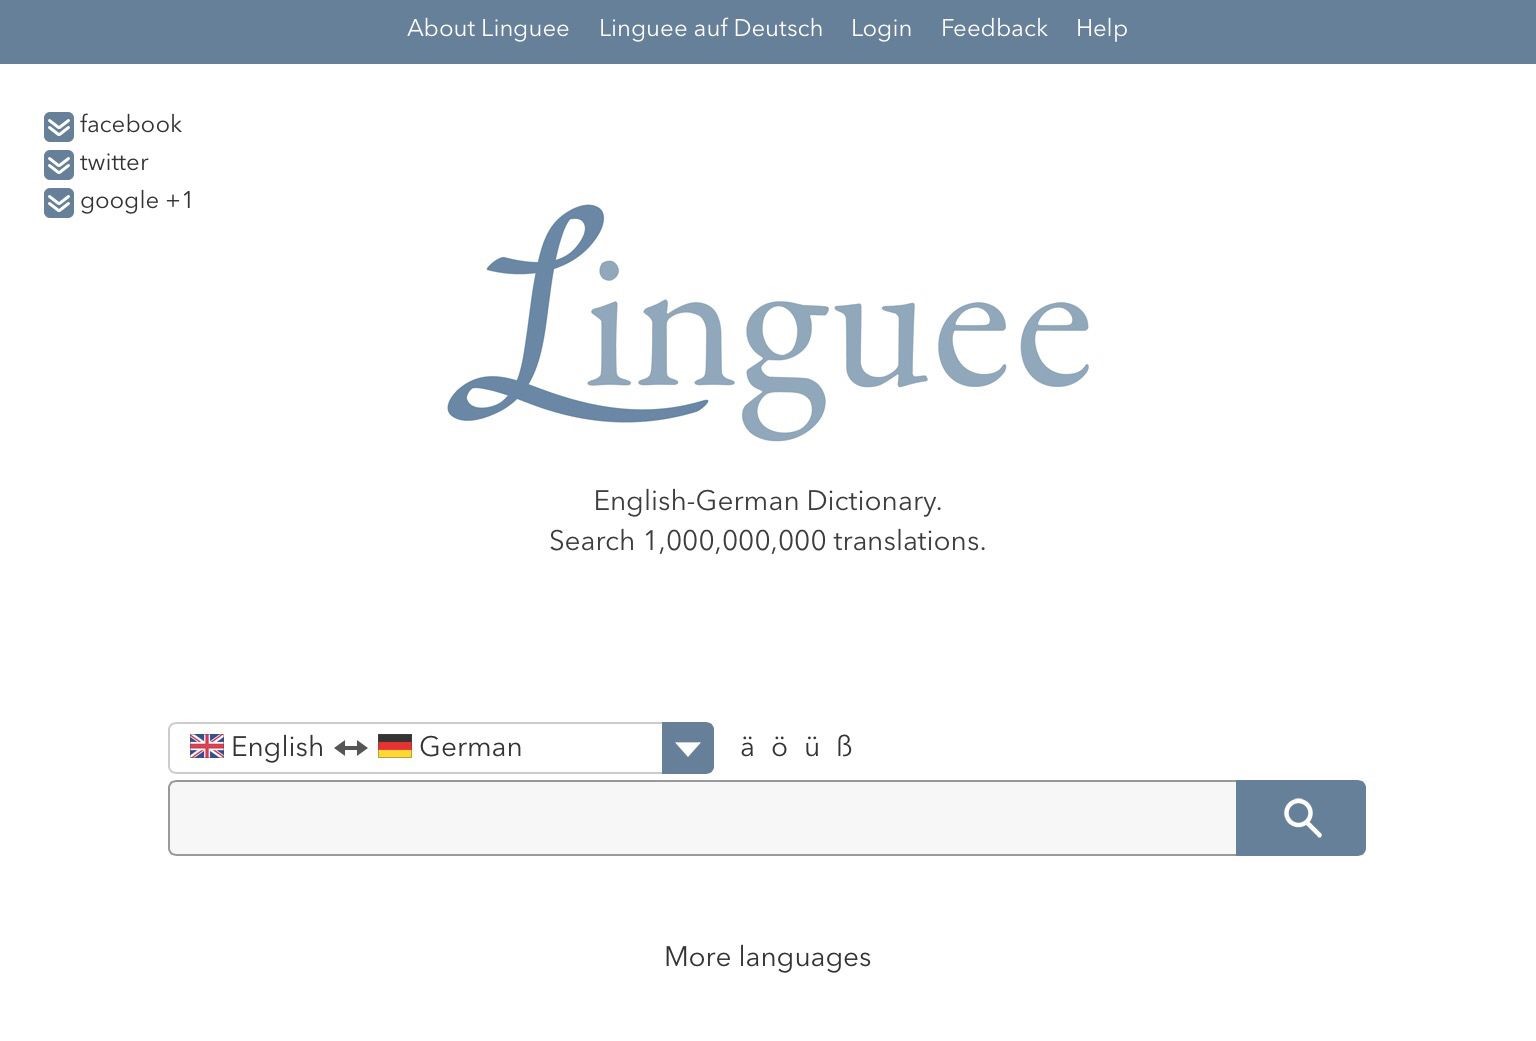Screen dimensions: 1536x1041
Task: Open the language pair dropdown
Action: point(687,747)
